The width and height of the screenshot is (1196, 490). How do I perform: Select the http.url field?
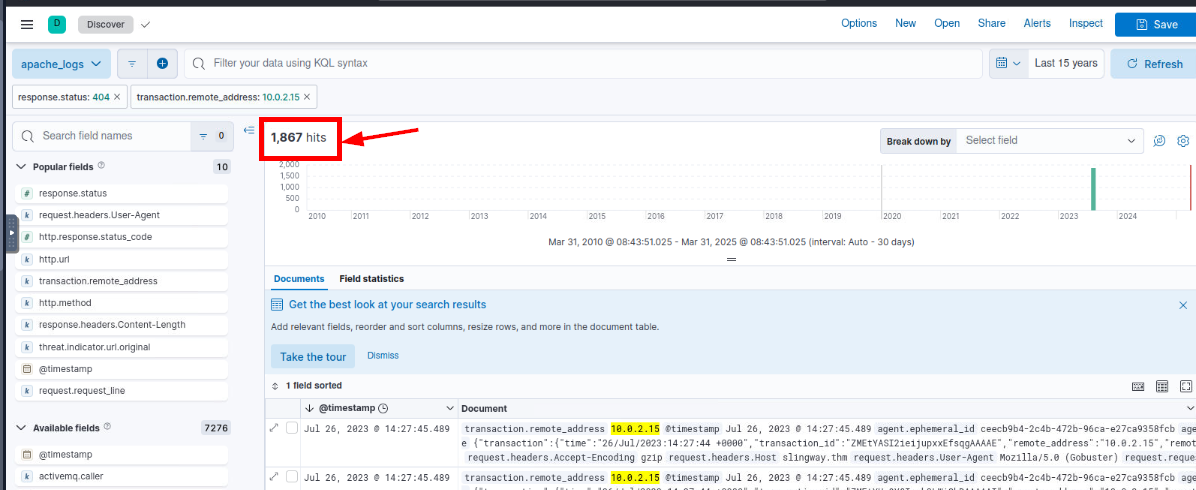[122, 259]
